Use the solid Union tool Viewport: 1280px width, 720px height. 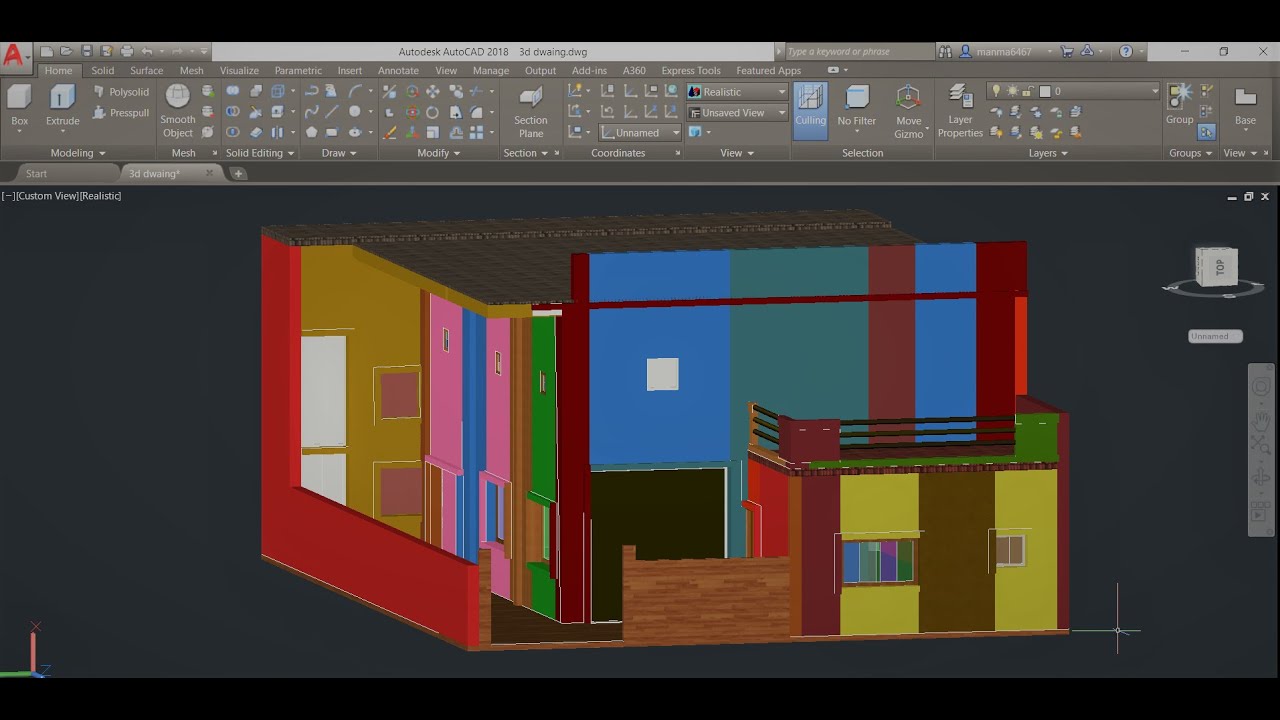[233, 91]
